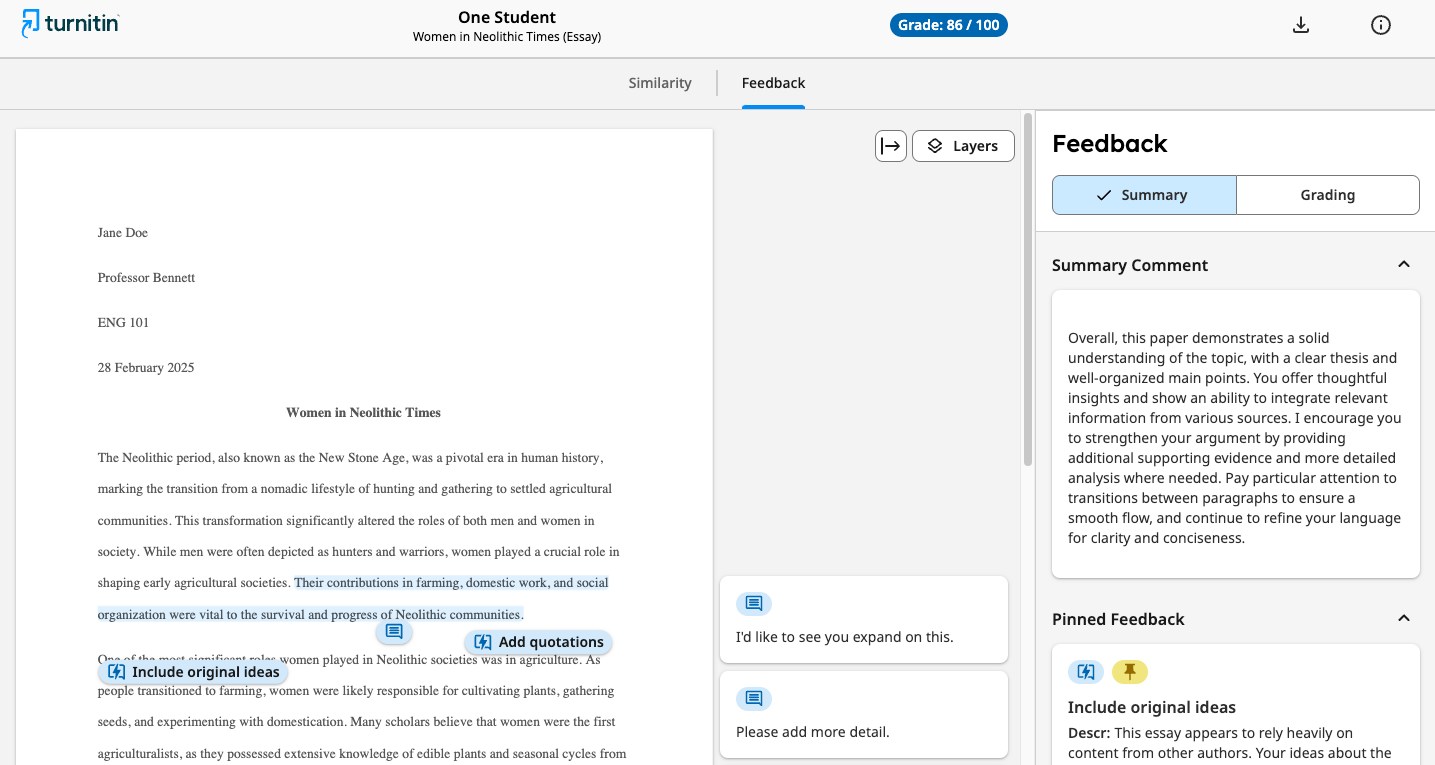Collapse the Summary Comment section
The width and height of the screenshot is (1435, 765).
pyautogui.click(x=1404, y=264)
